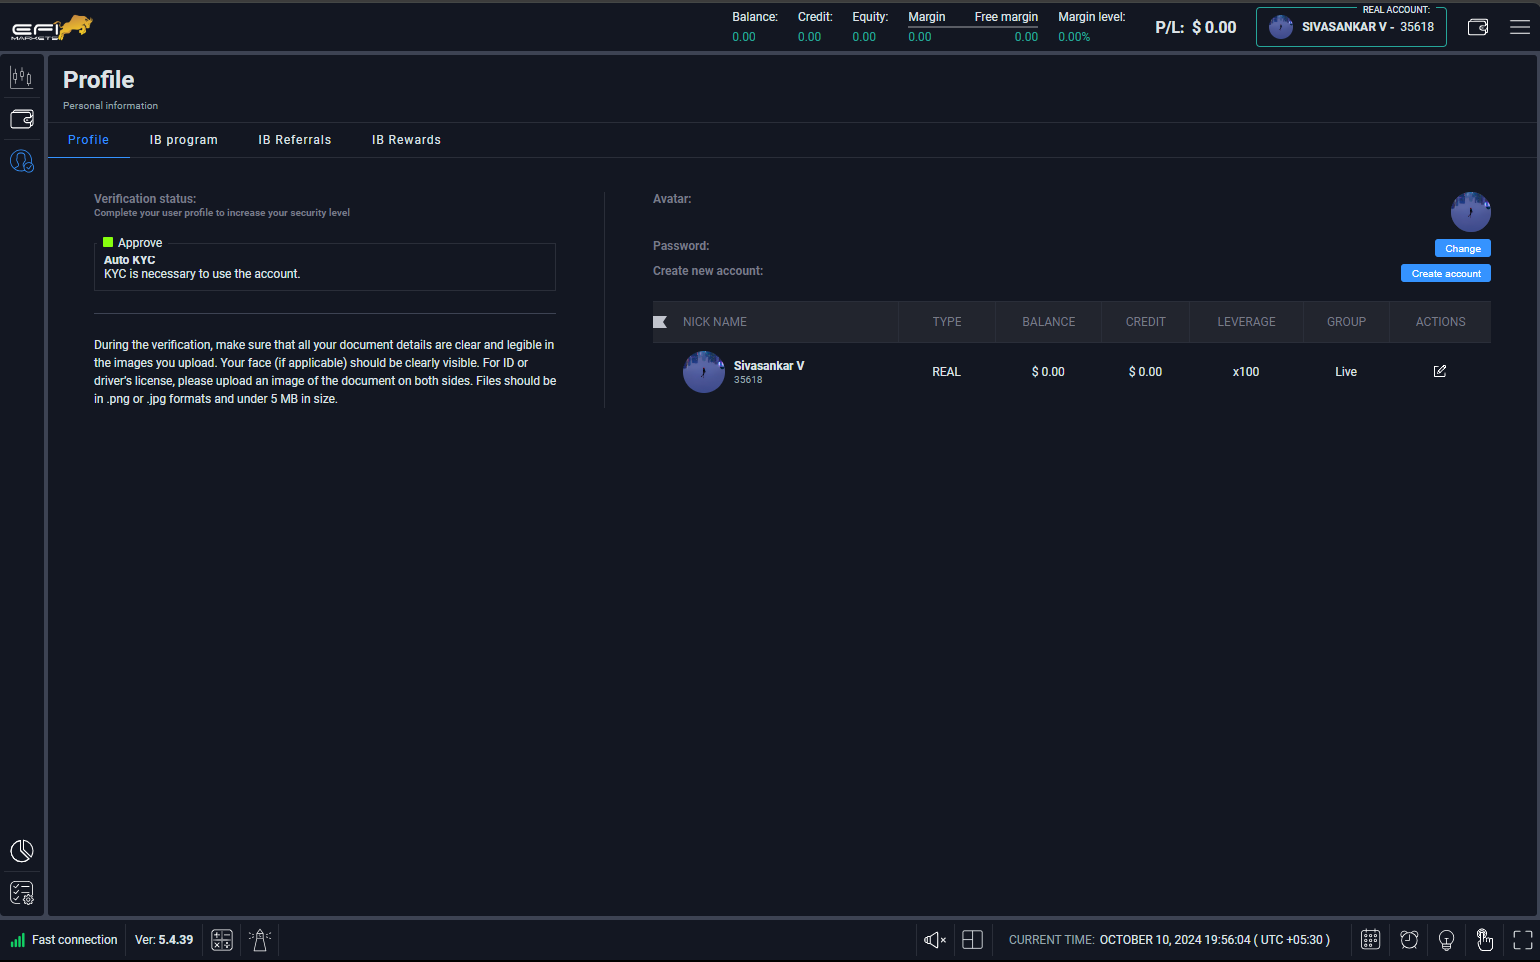Open the calculator in status bar
Viewport: 1540px width, 962px height.
pos(222,940)
